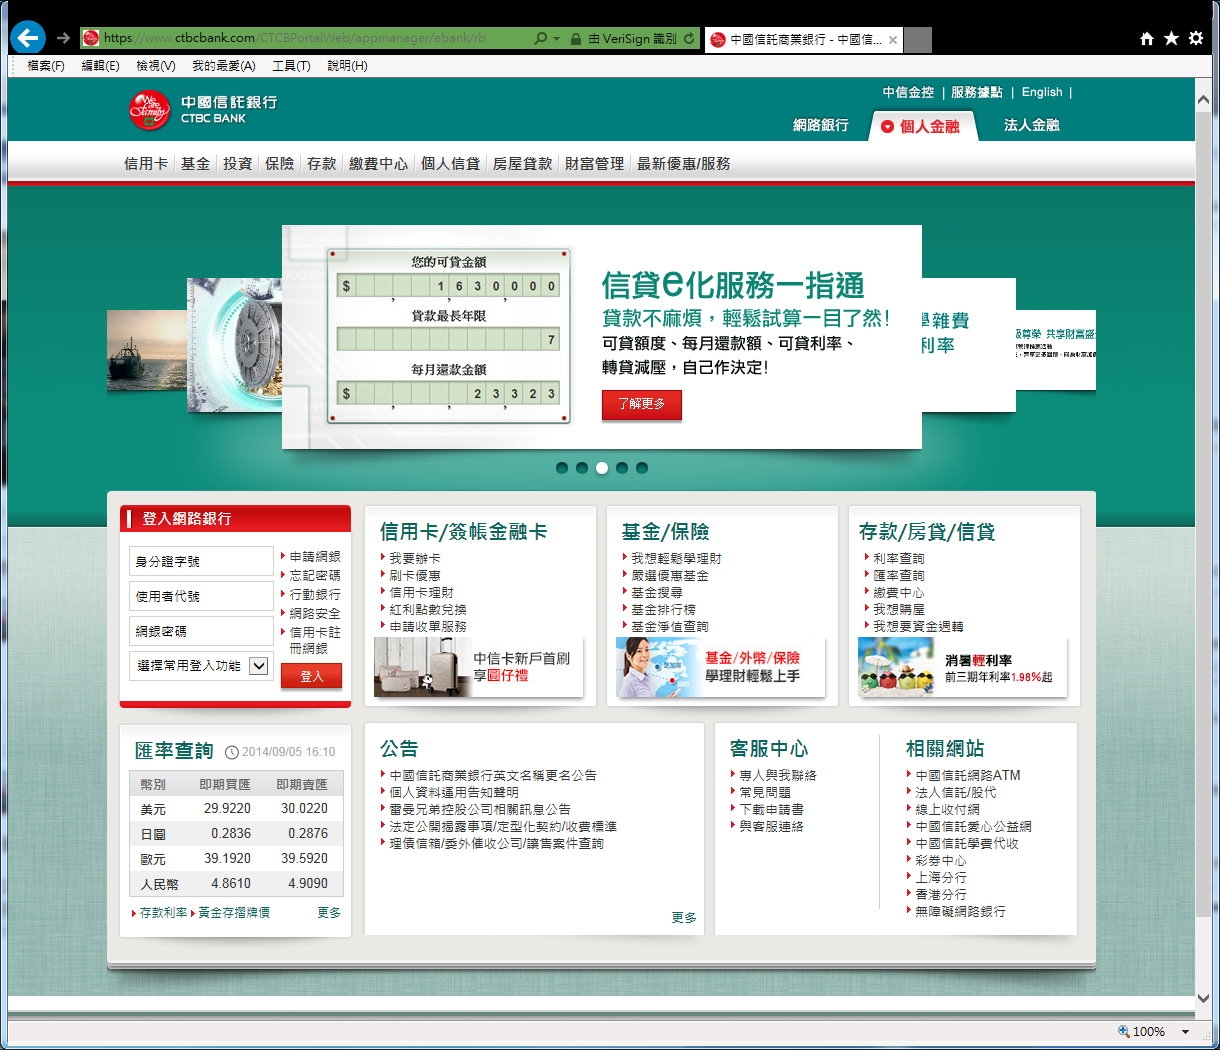Viewport: 1220px width, 1050px height.
Task: Open a new blank tab
Action: pos(918,40)
